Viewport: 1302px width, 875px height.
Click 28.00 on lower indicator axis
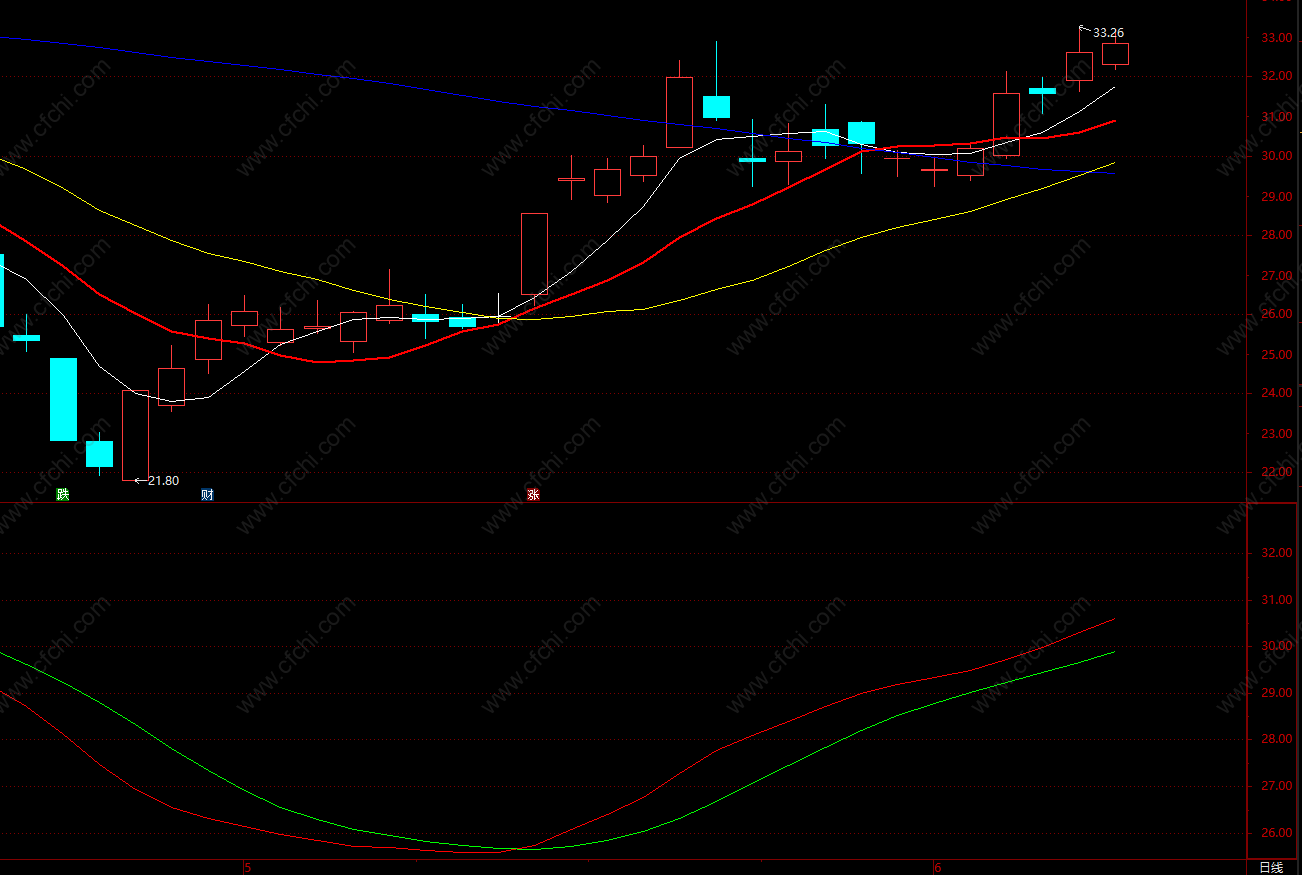click(x=1275, y=739)
